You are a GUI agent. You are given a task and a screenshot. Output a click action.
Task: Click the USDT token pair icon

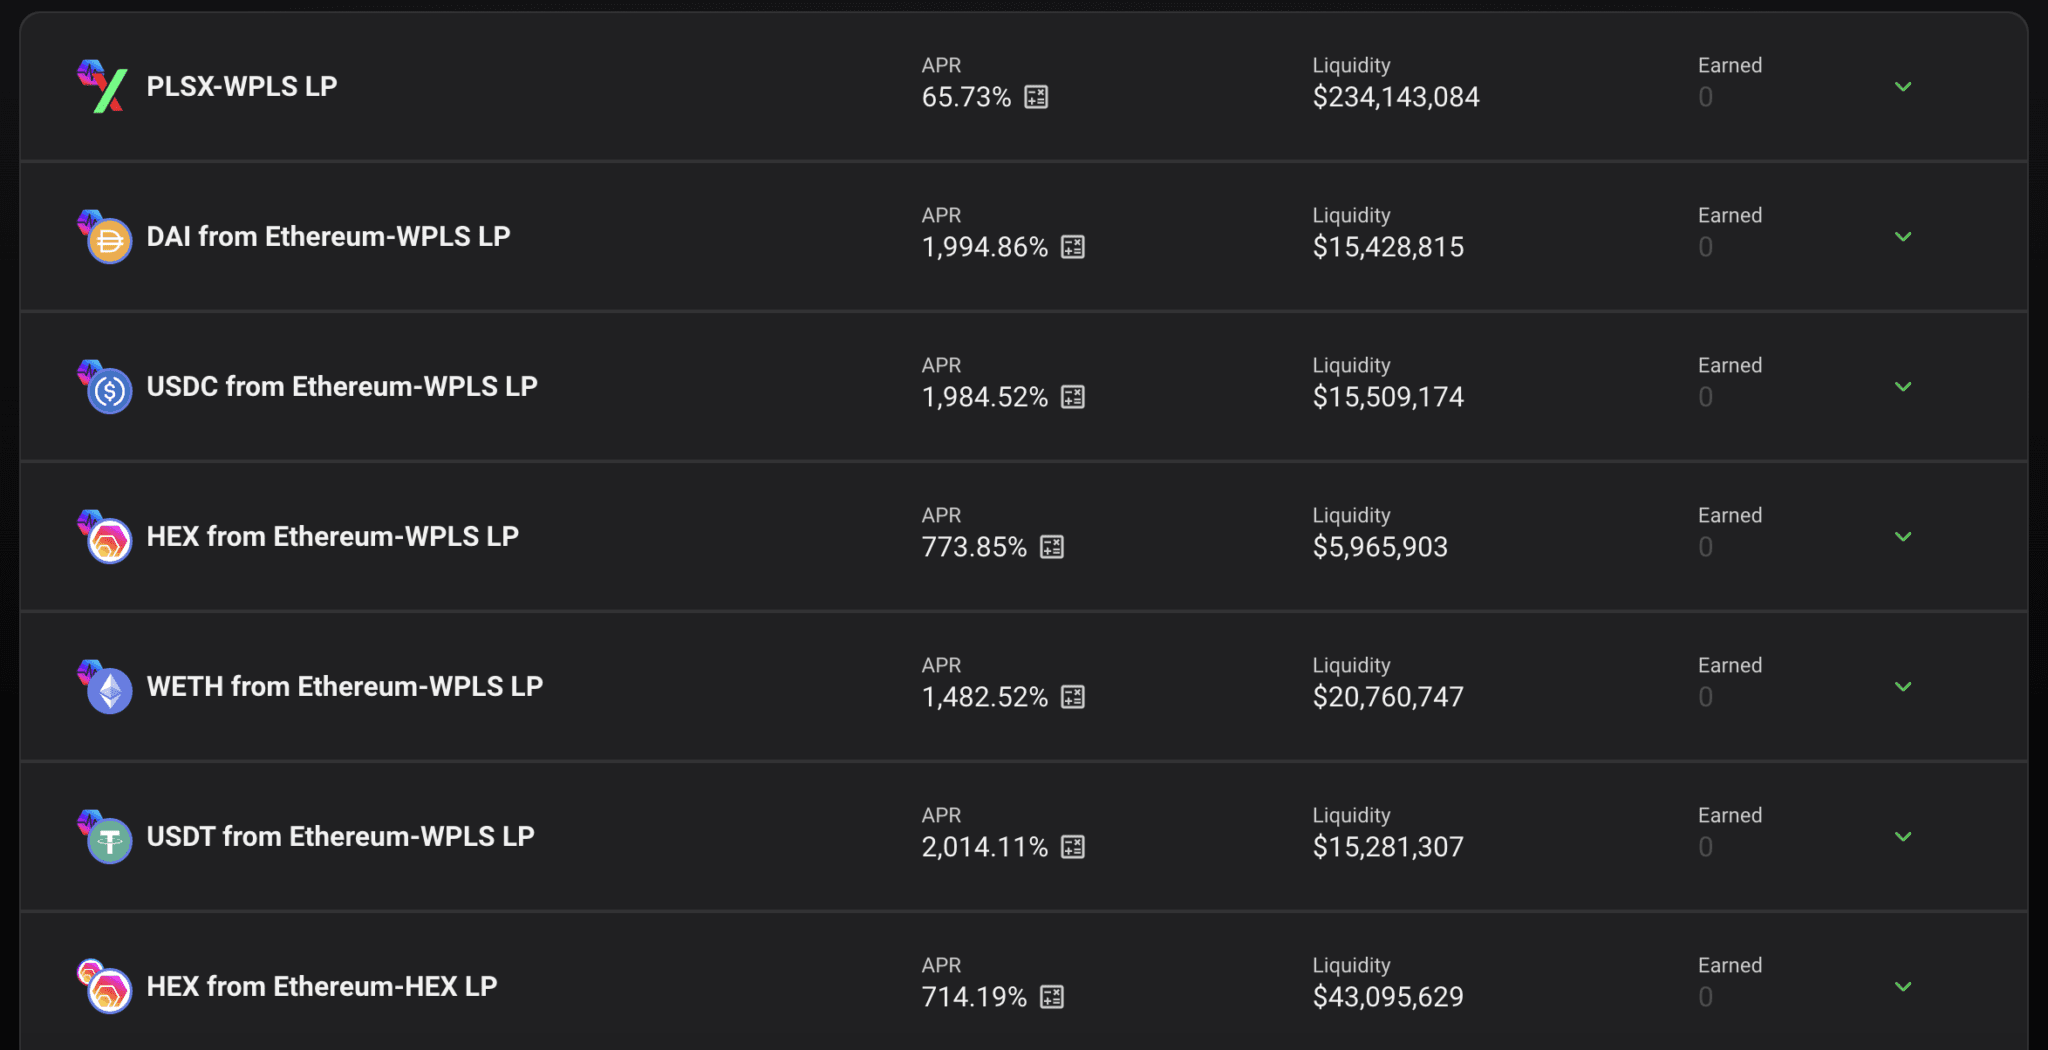104,836
